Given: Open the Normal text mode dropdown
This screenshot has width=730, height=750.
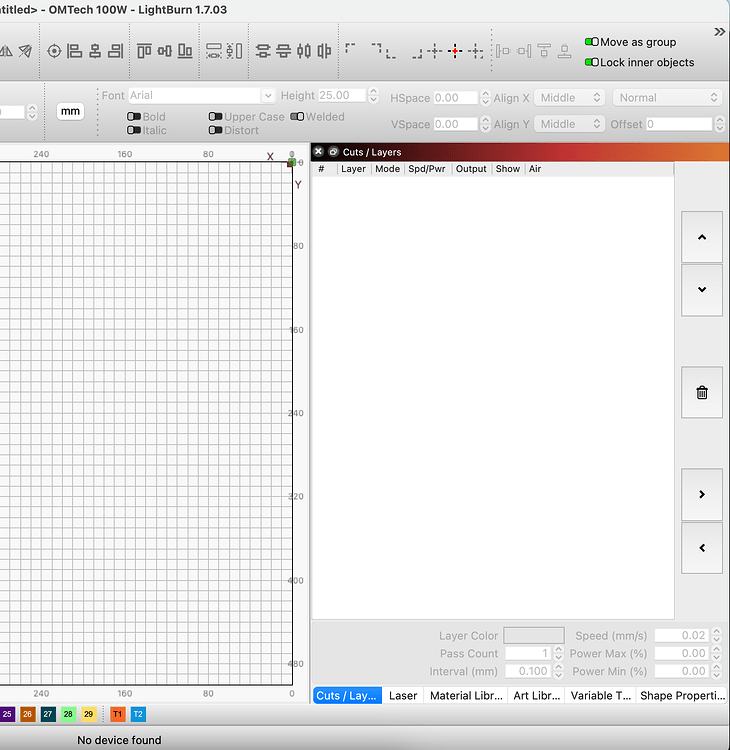Looking at the screenshot, I should pos(667,98).
